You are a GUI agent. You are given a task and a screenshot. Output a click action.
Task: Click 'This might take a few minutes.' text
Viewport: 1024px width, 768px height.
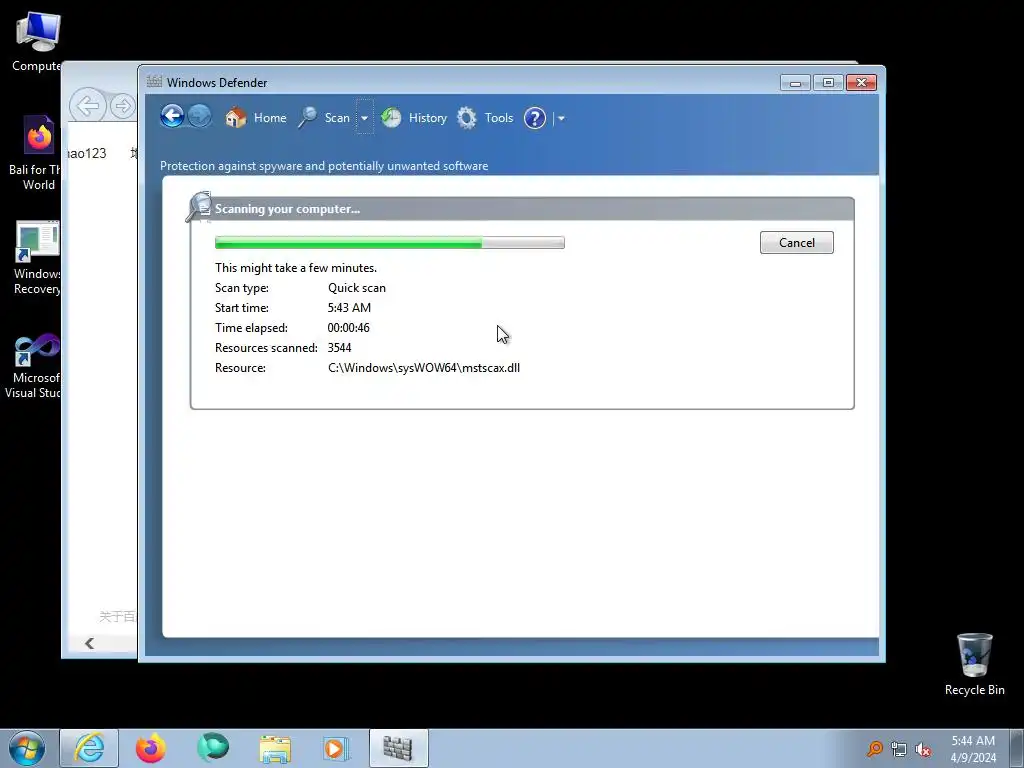pyautogui.click(x=296, y=268)
